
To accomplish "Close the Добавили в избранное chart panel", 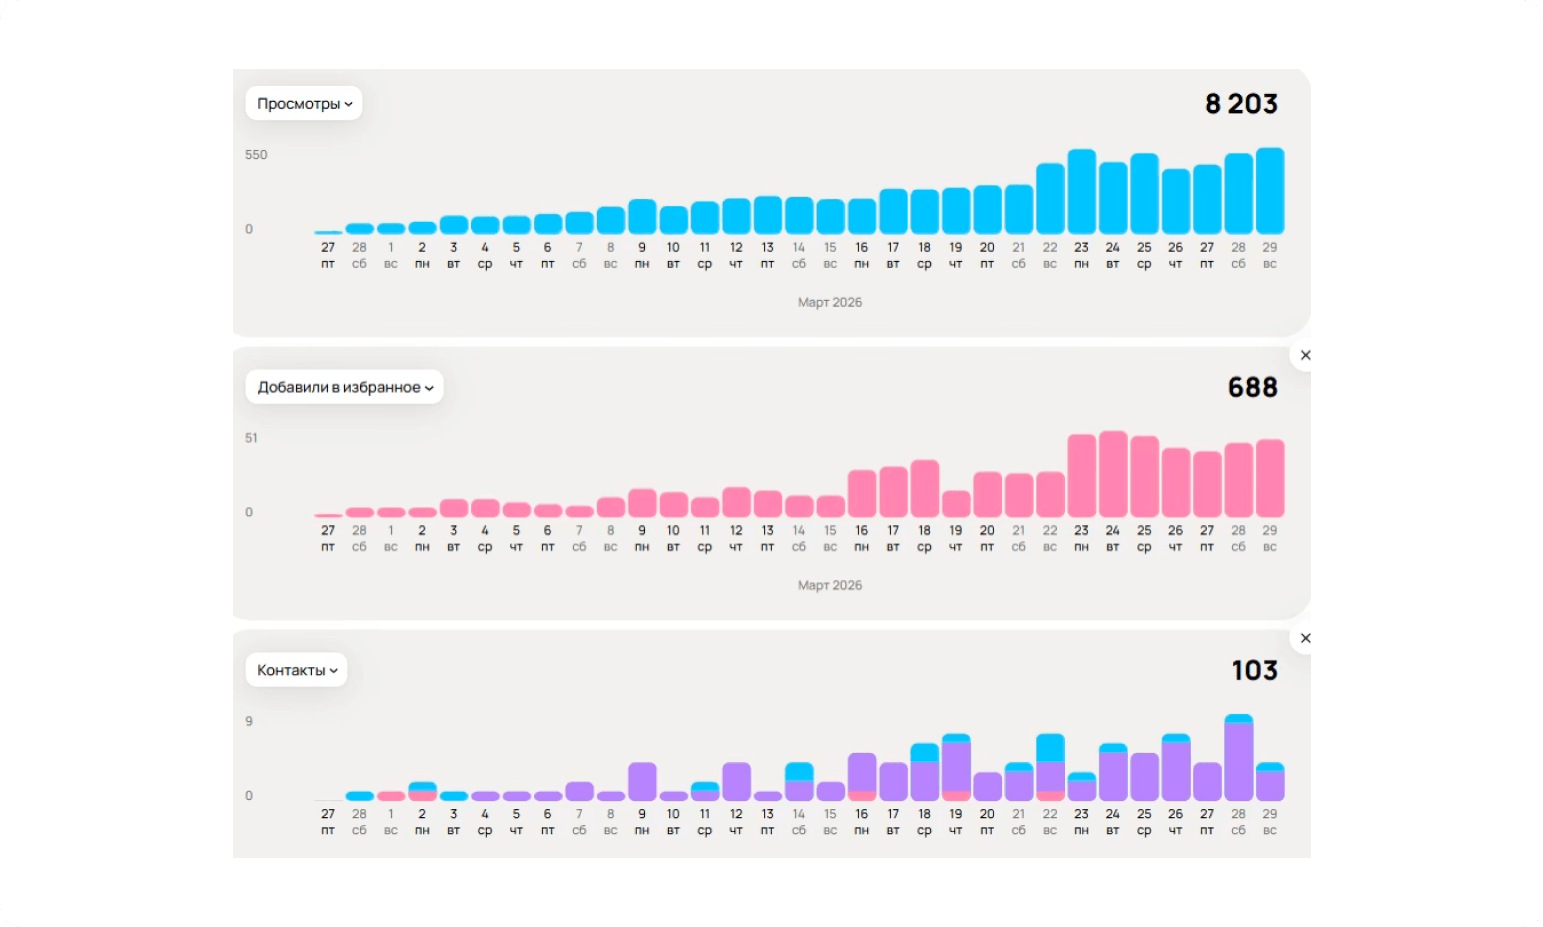I will coord(1305,355).
